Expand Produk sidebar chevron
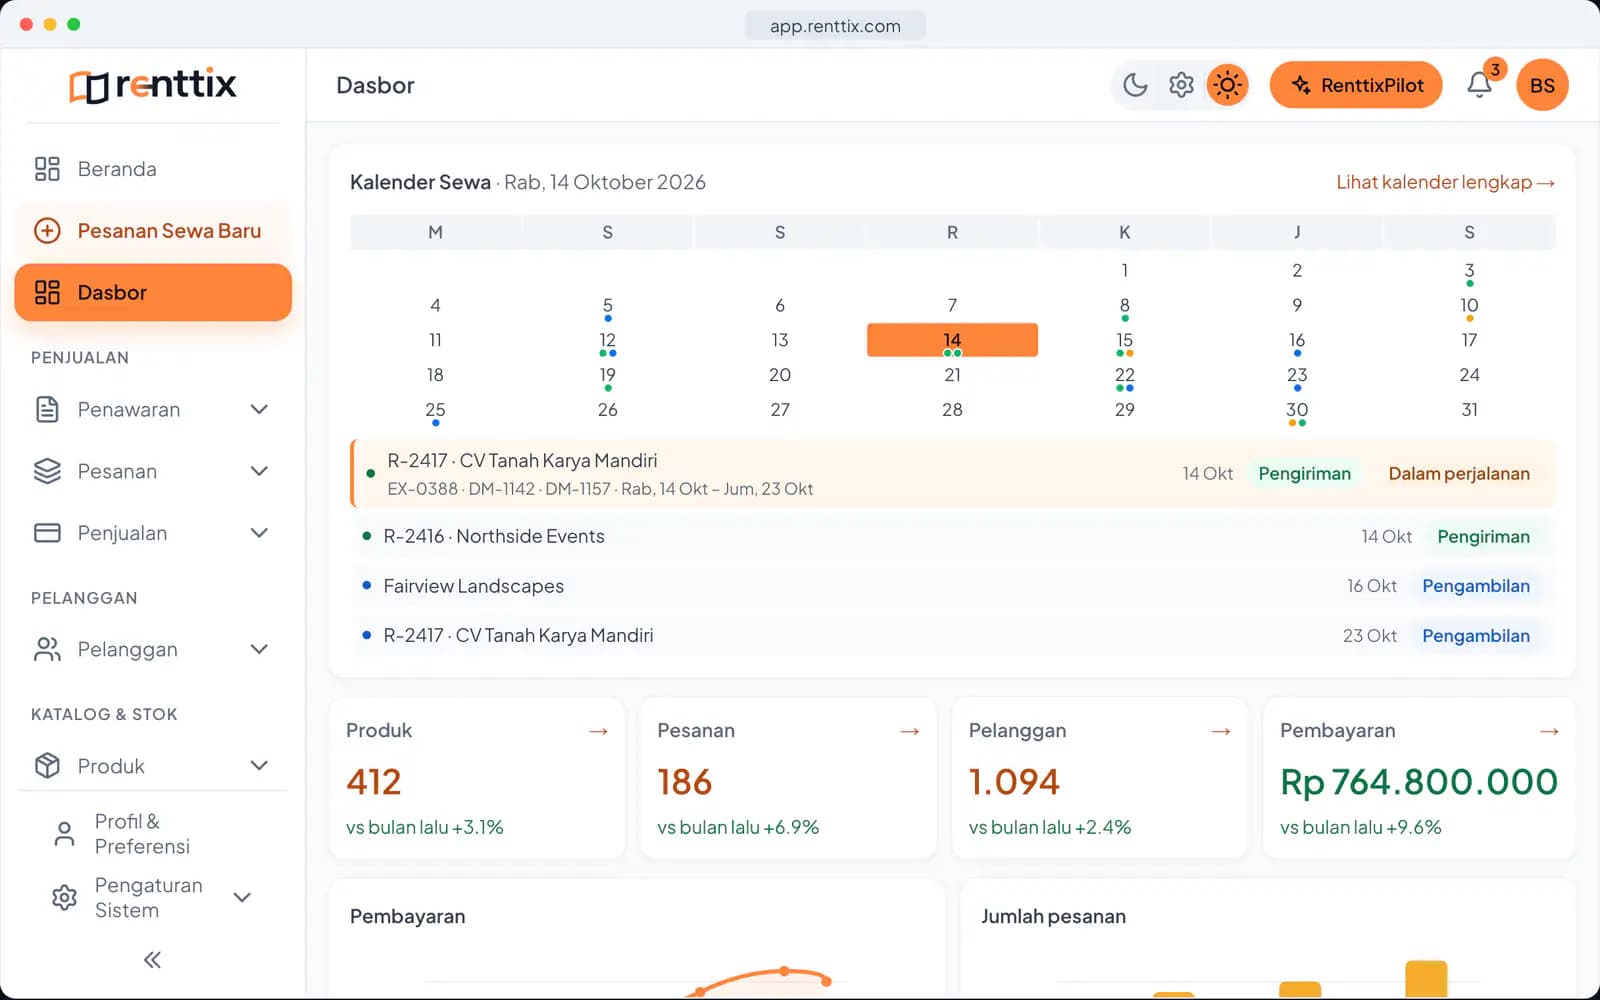The image size is (1600, 1000). (x=259, y=766)
